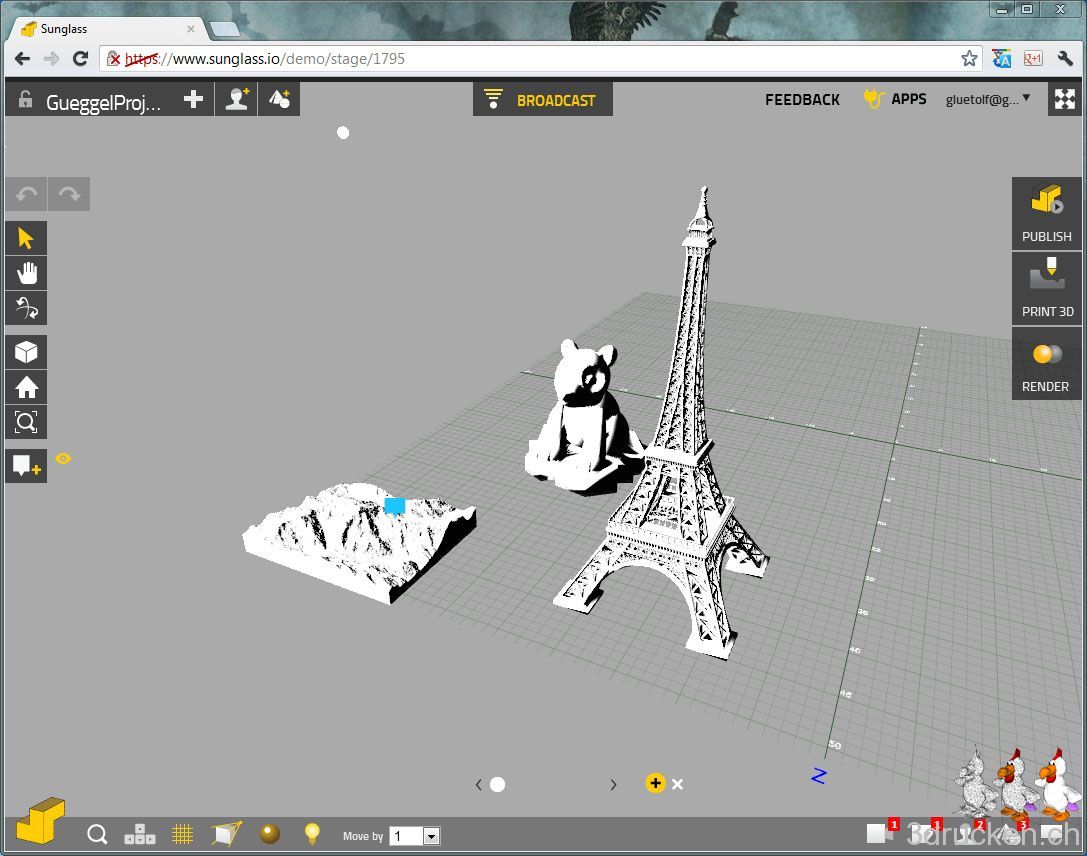Open the PRINT 3D option

coord(1046,288)
